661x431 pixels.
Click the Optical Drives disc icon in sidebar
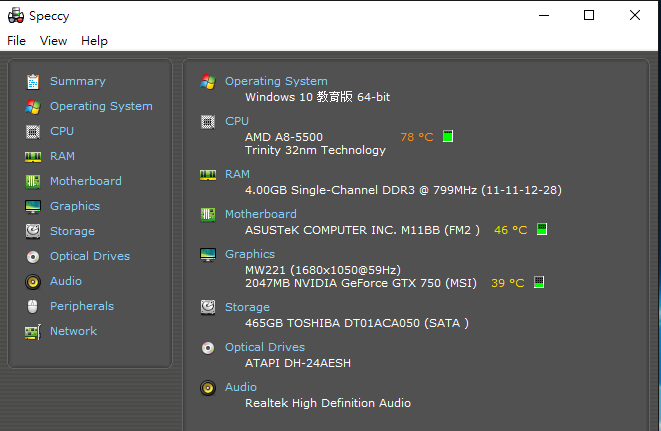point(33,256)
